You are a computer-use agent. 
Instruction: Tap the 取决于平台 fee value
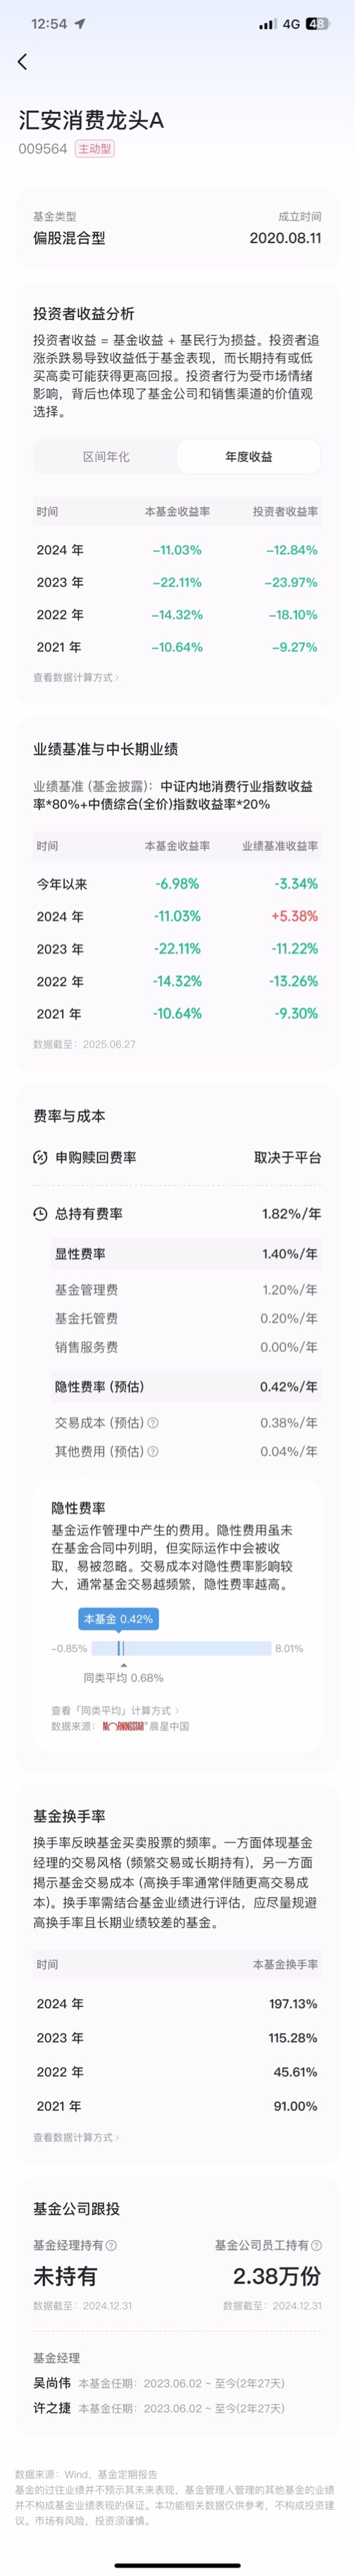click(287, 1157)
